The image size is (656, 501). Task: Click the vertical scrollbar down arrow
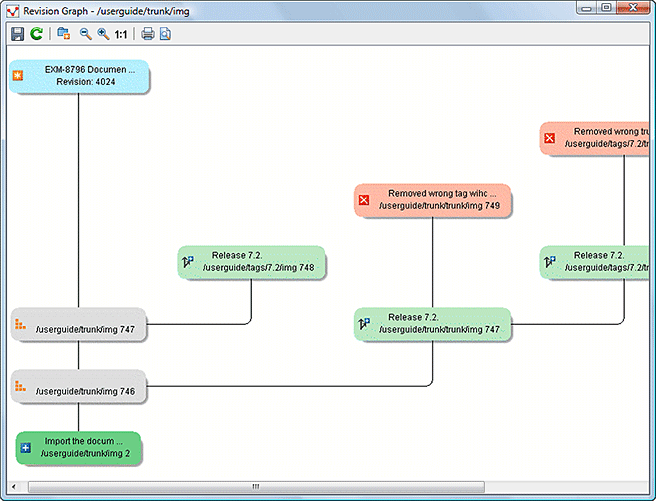tap(645, 473)
